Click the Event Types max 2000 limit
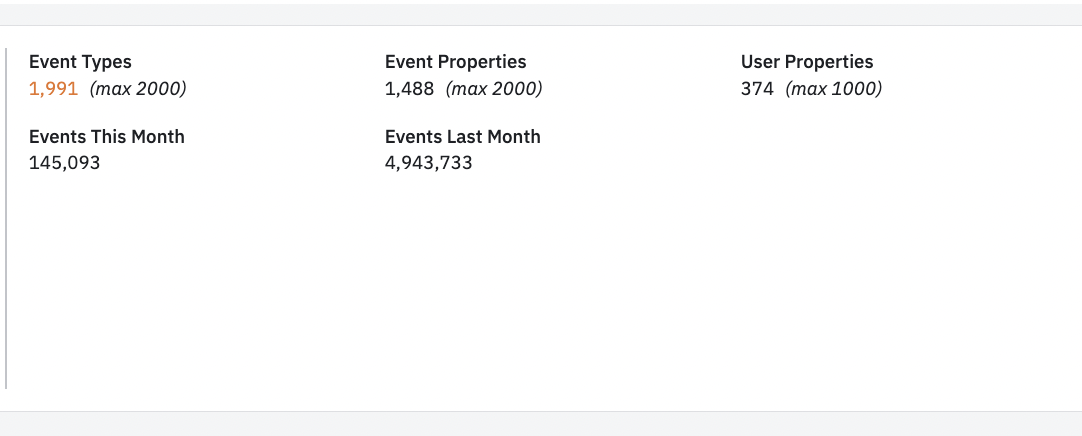Screen dimensions: 1082x436 [x=138, y=89]
